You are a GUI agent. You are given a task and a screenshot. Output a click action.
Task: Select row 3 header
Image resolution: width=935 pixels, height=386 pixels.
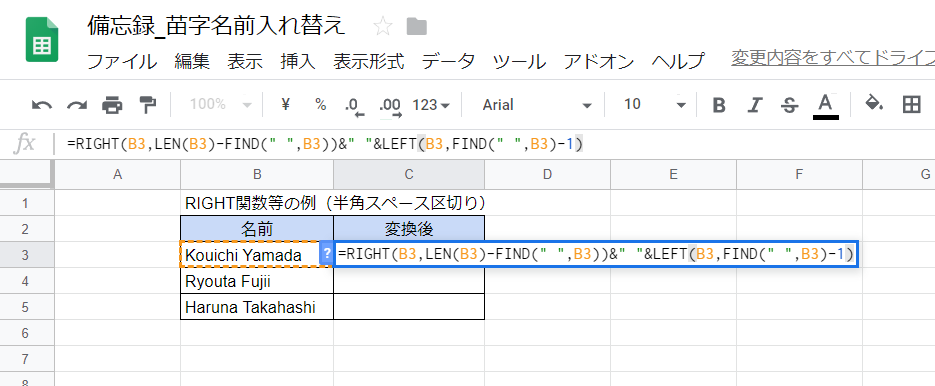click(26, 255)
